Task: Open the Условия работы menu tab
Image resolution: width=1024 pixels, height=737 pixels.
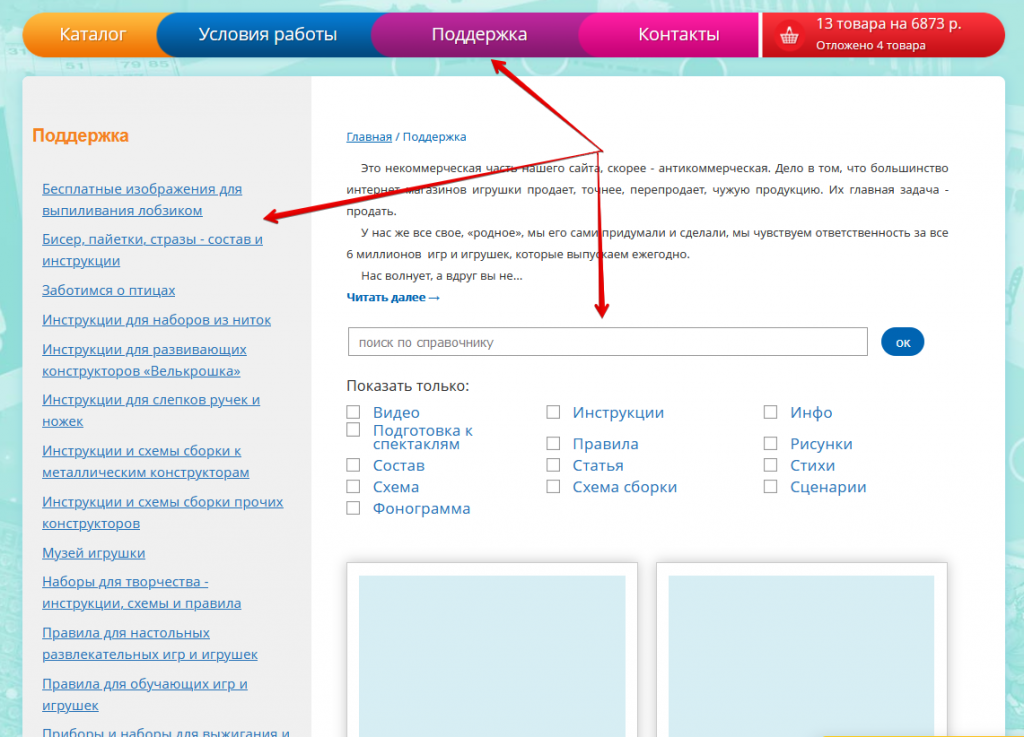Action: [x=267, y=35]
